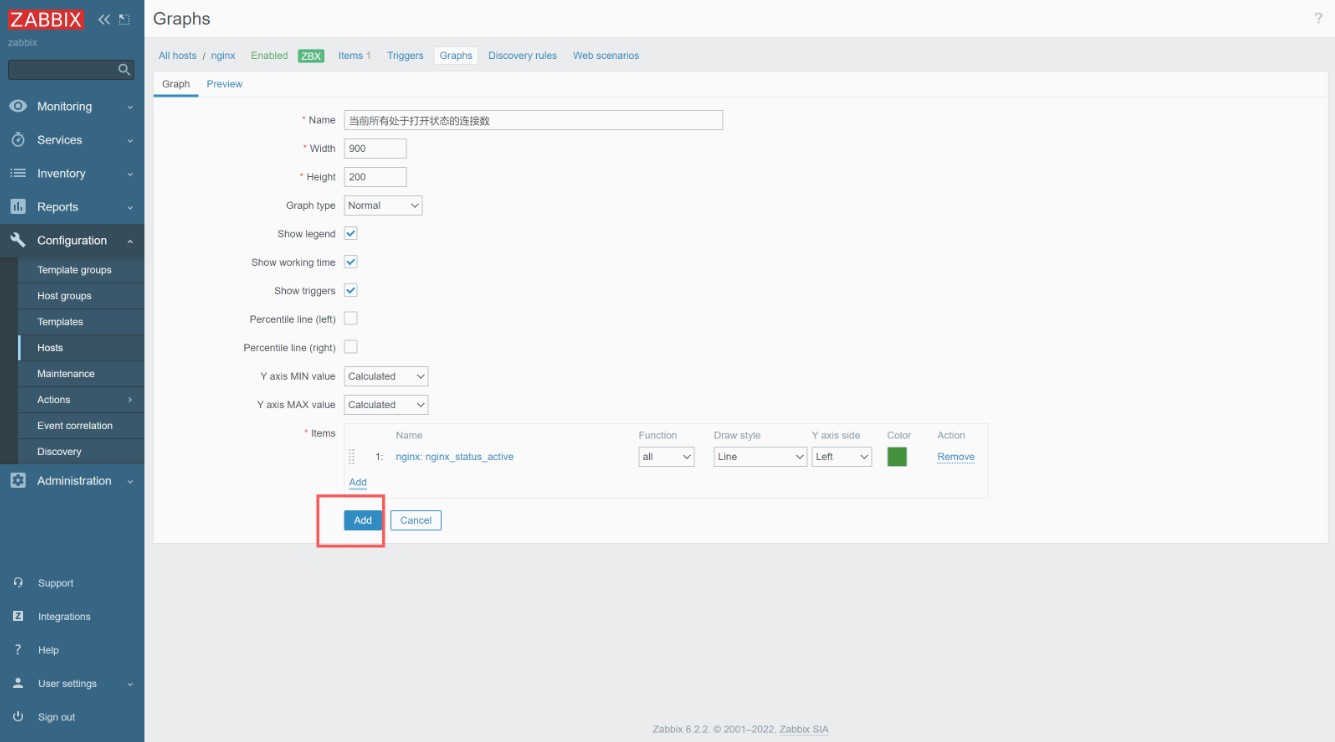
Task: Open Graphs in host navigation
Action: coord(456,56)
